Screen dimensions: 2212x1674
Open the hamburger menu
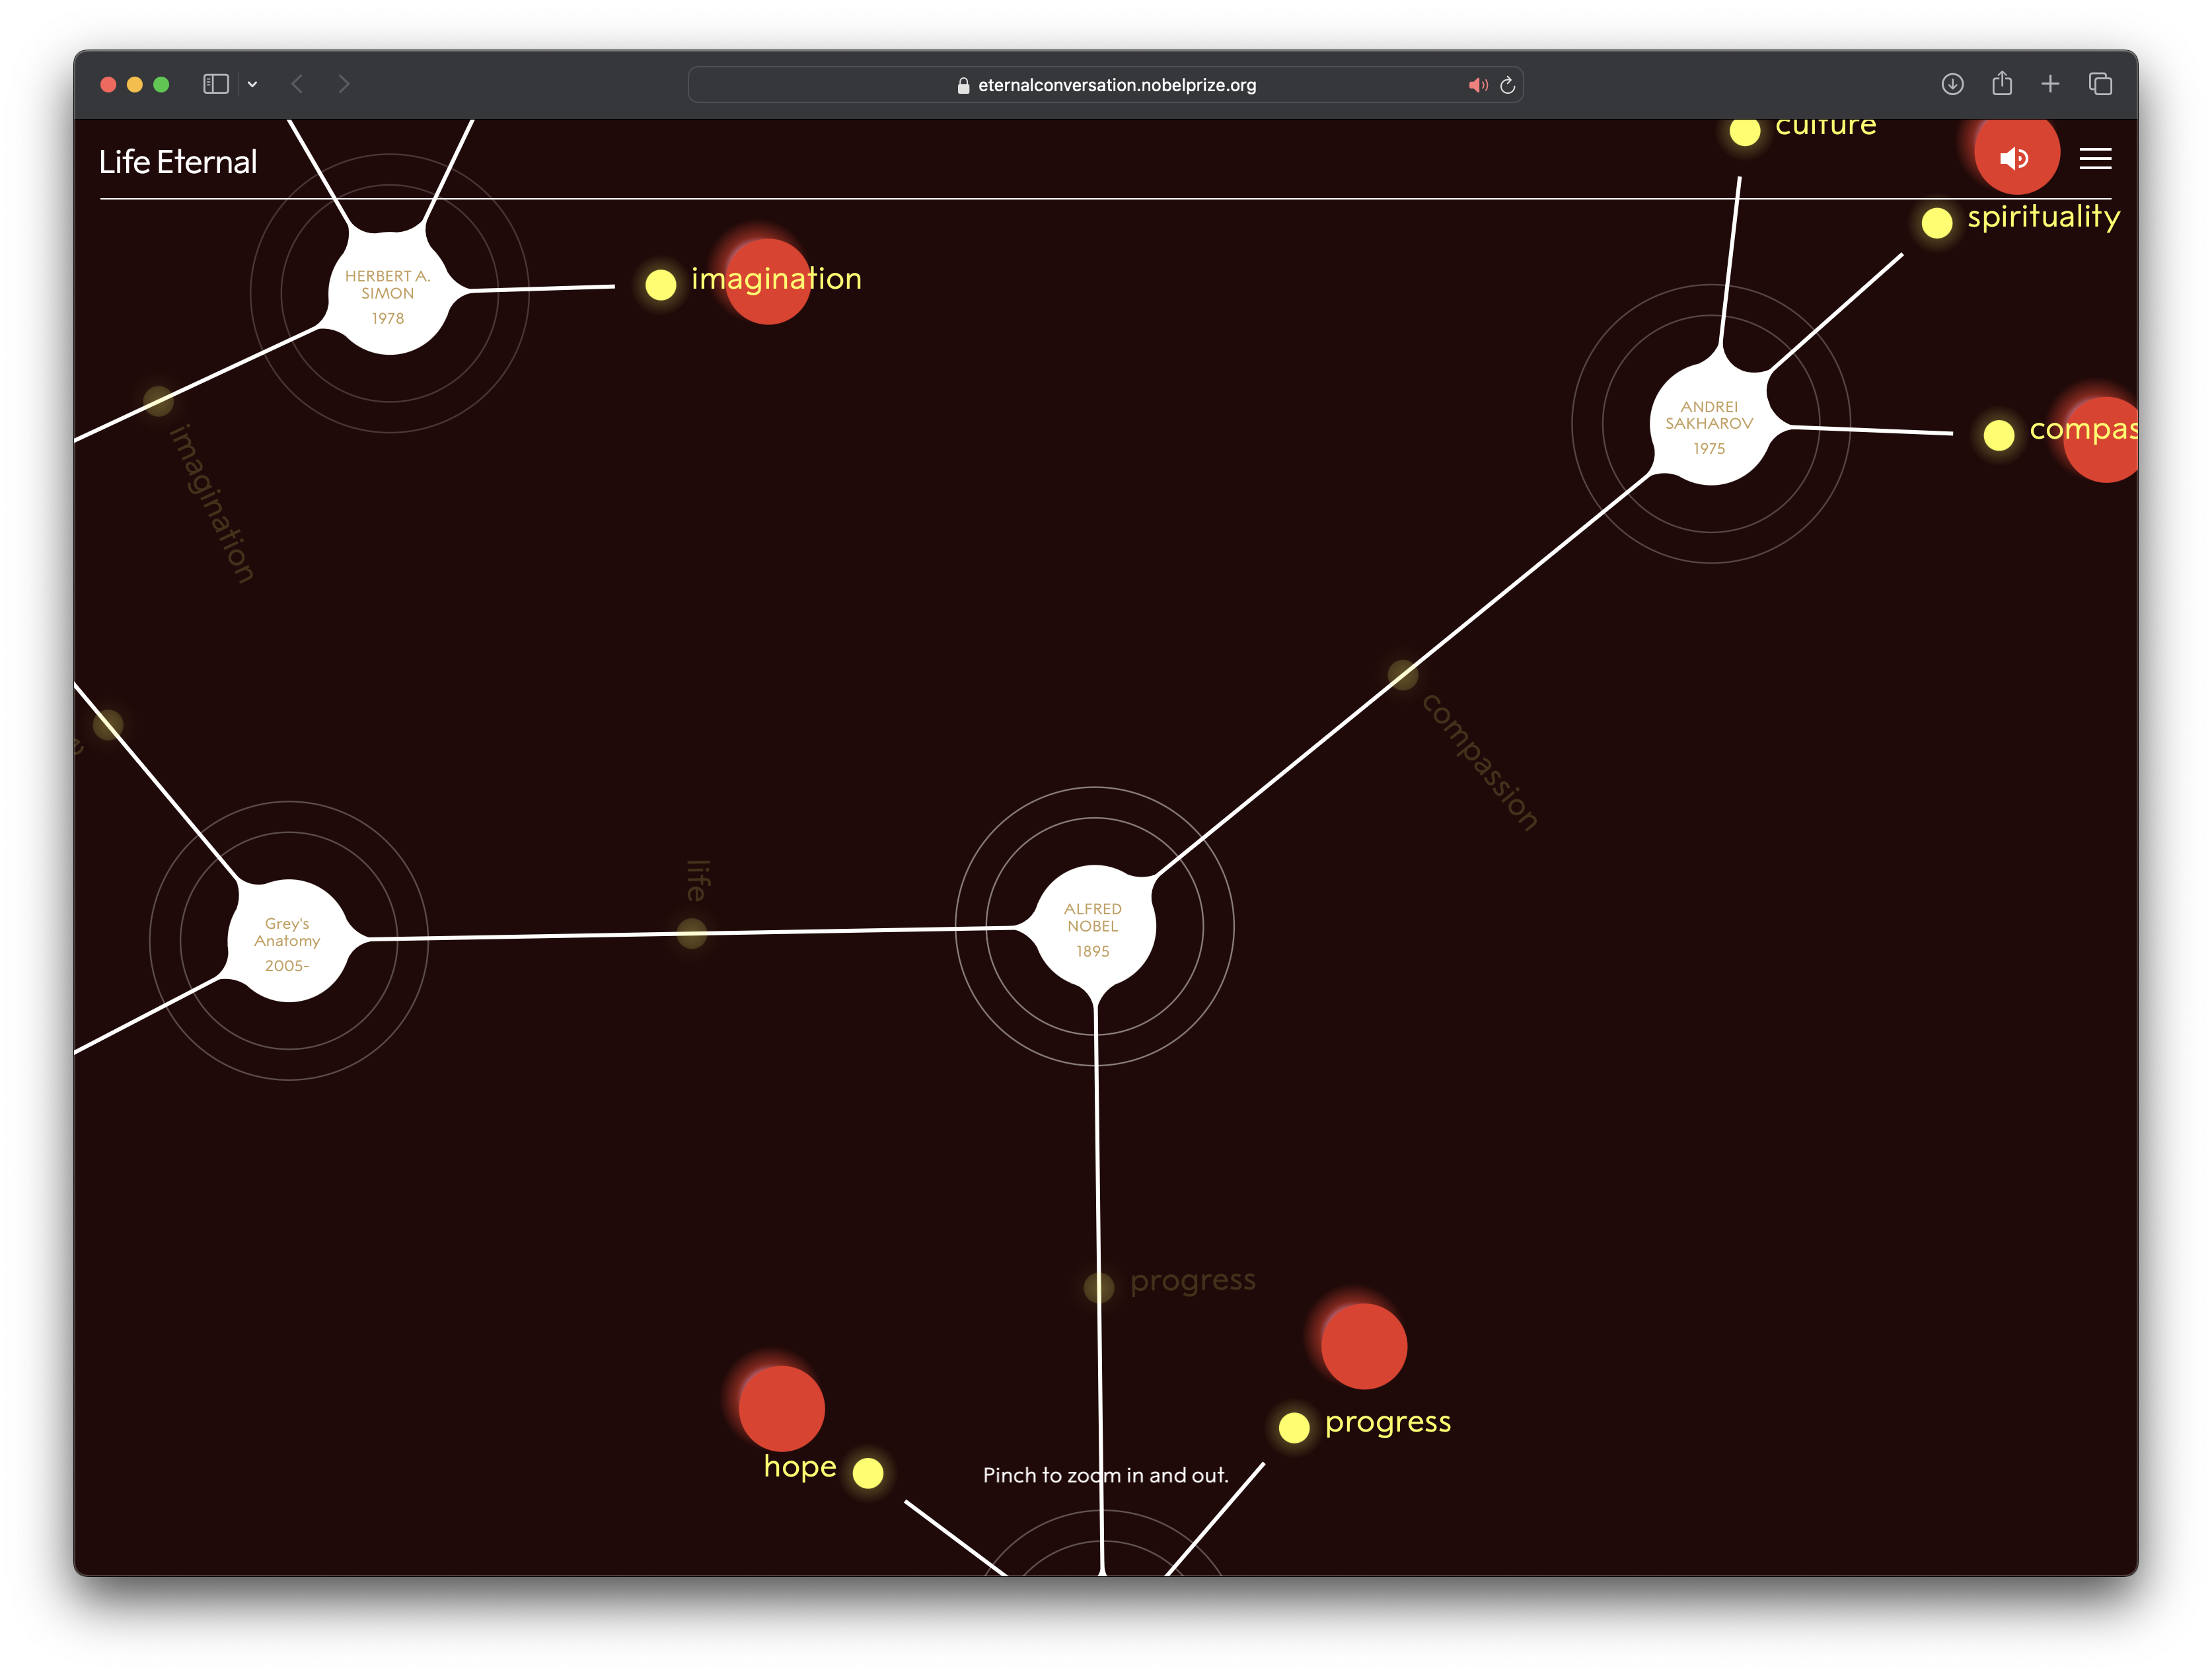(x=2095, y=159)
